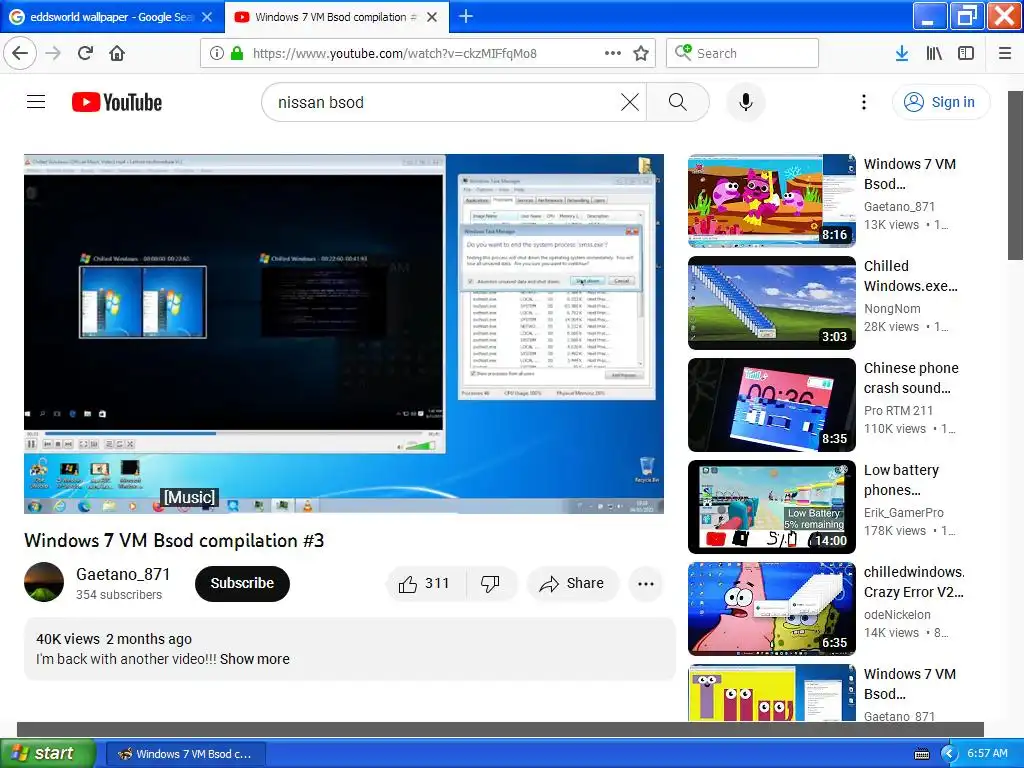Screen dimensions: 1024x768
Task: Share this video
Action: [x=572, y=583]
